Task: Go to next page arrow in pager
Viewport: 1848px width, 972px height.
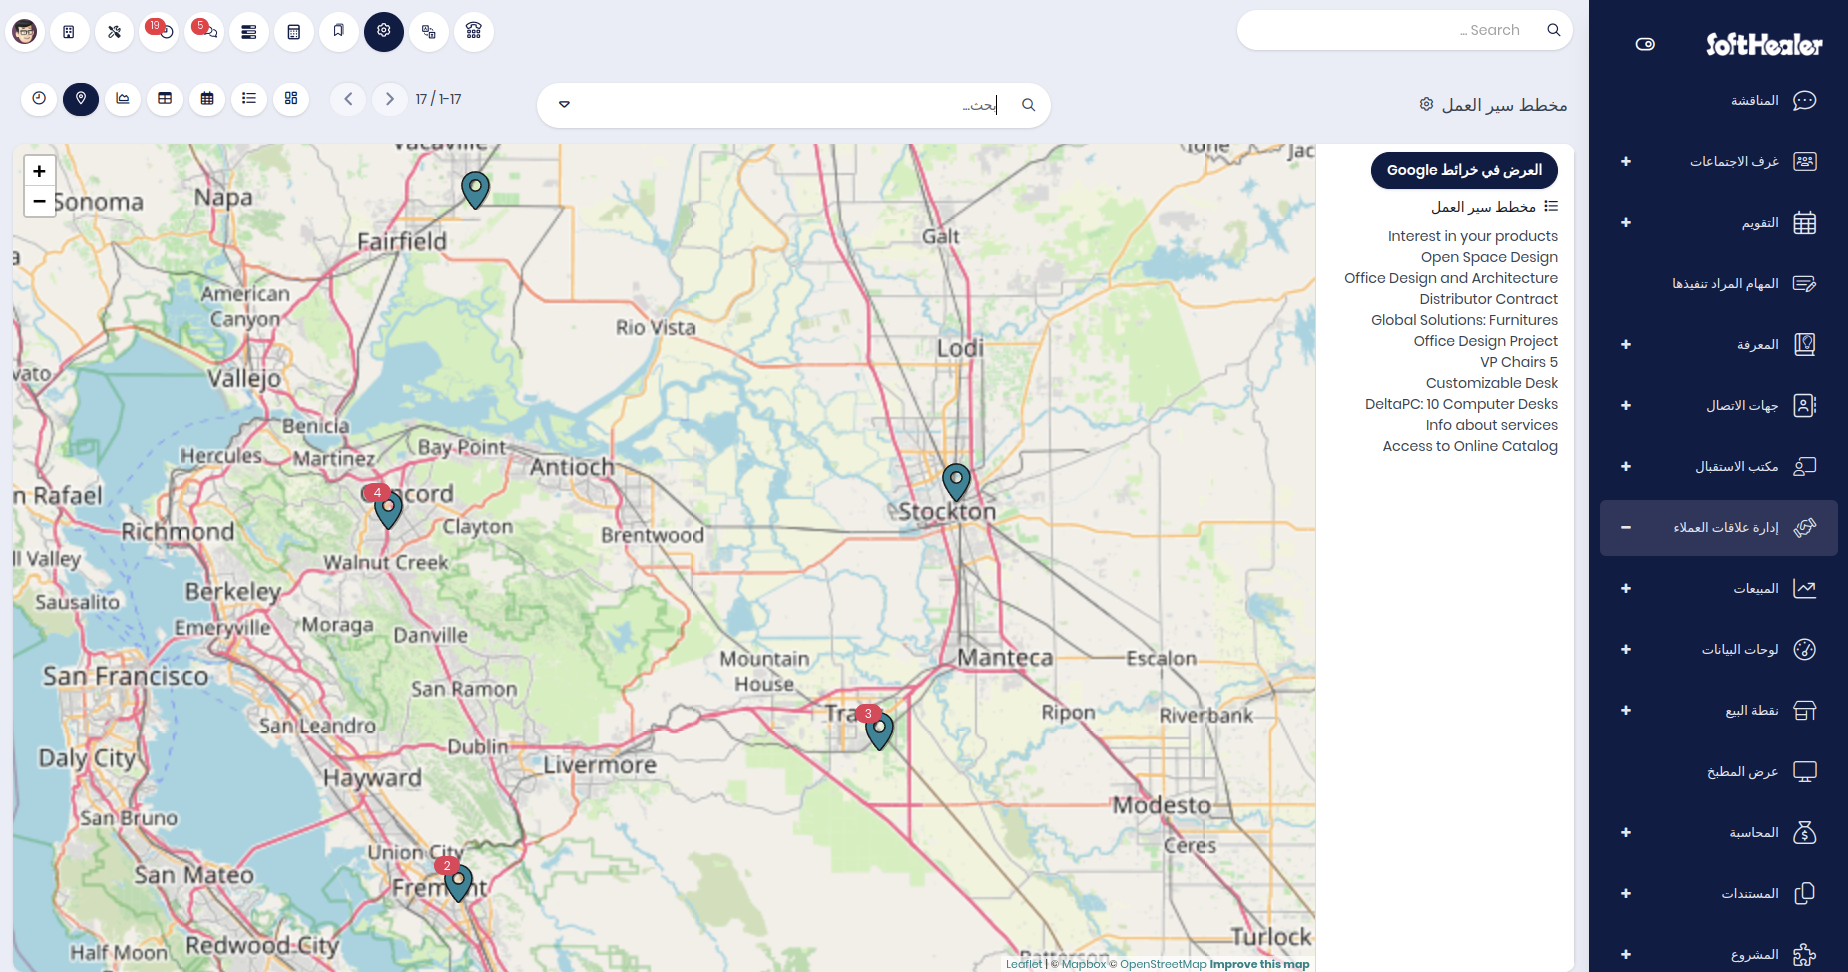Action: pos(390,99)
